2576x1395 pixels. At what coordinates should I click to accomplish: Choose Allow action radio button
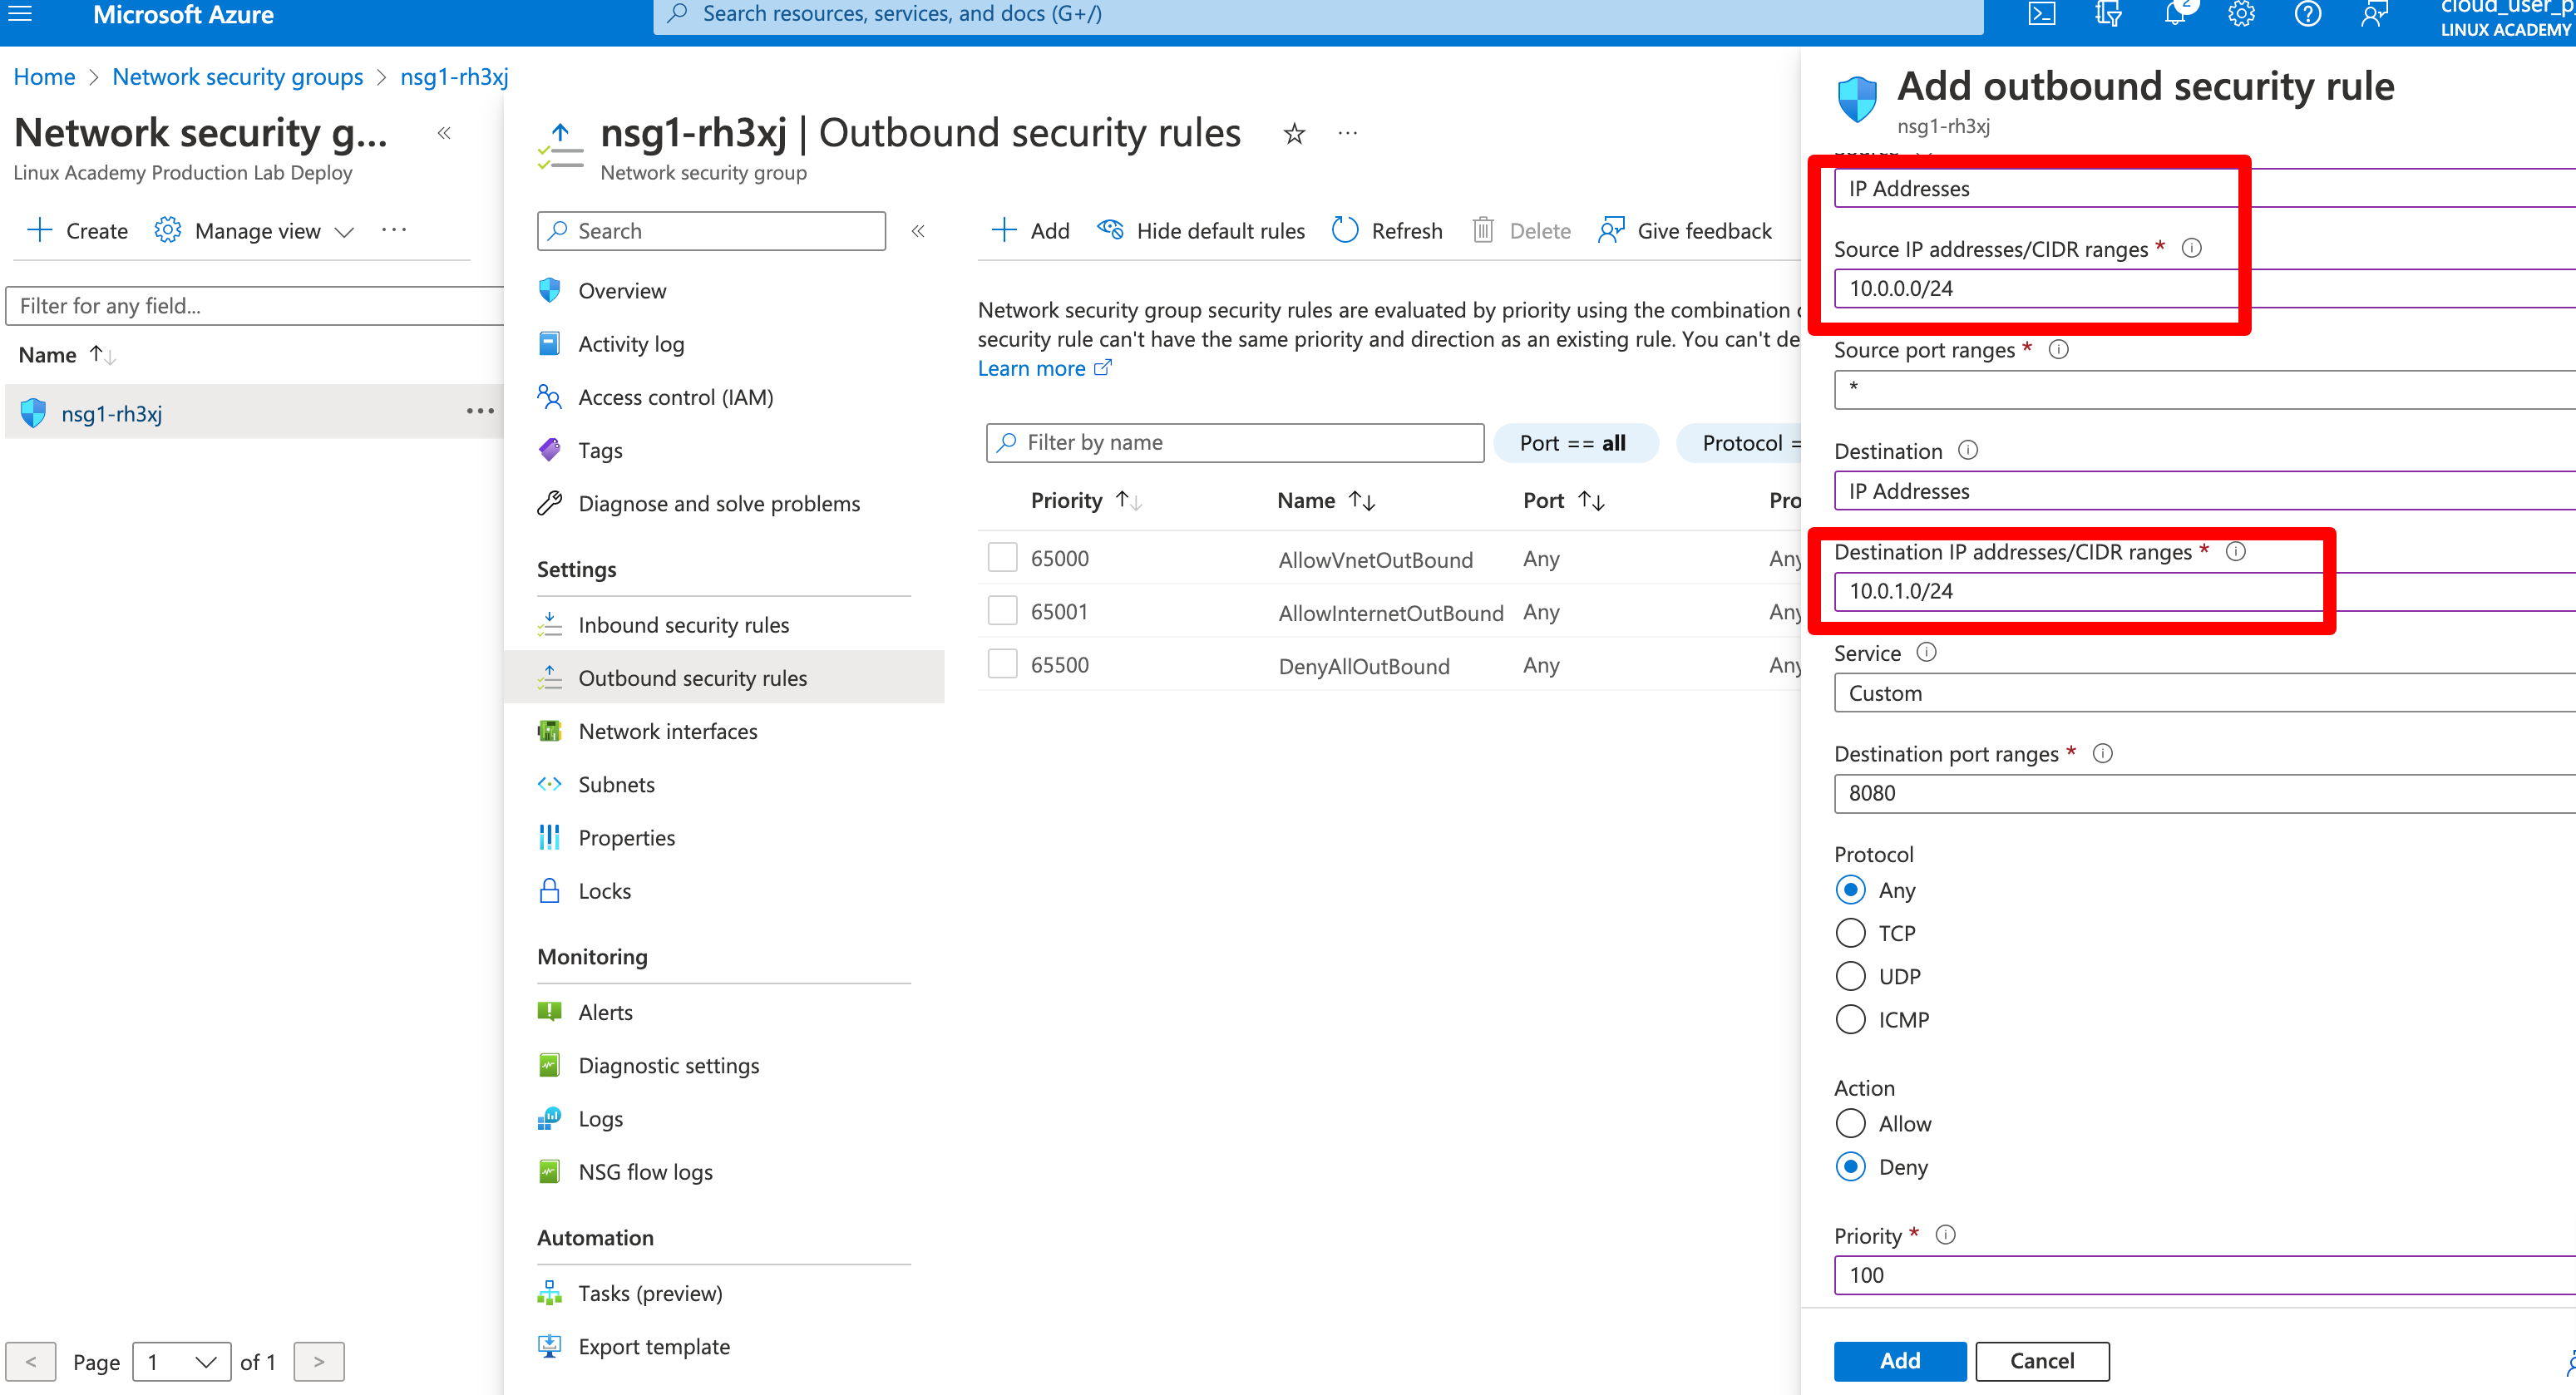click(x=1850, y=1122)
